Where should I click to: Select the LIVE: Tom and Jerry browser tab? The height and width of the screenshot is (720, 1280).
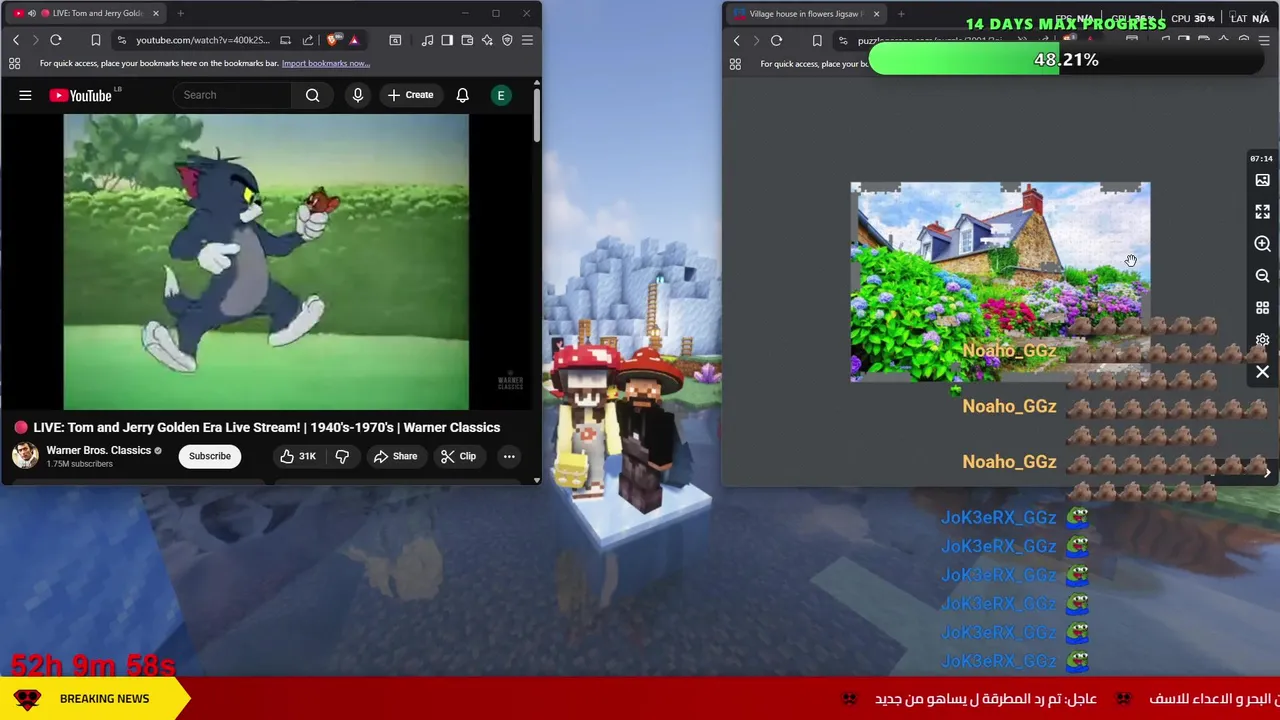point(85,13)
